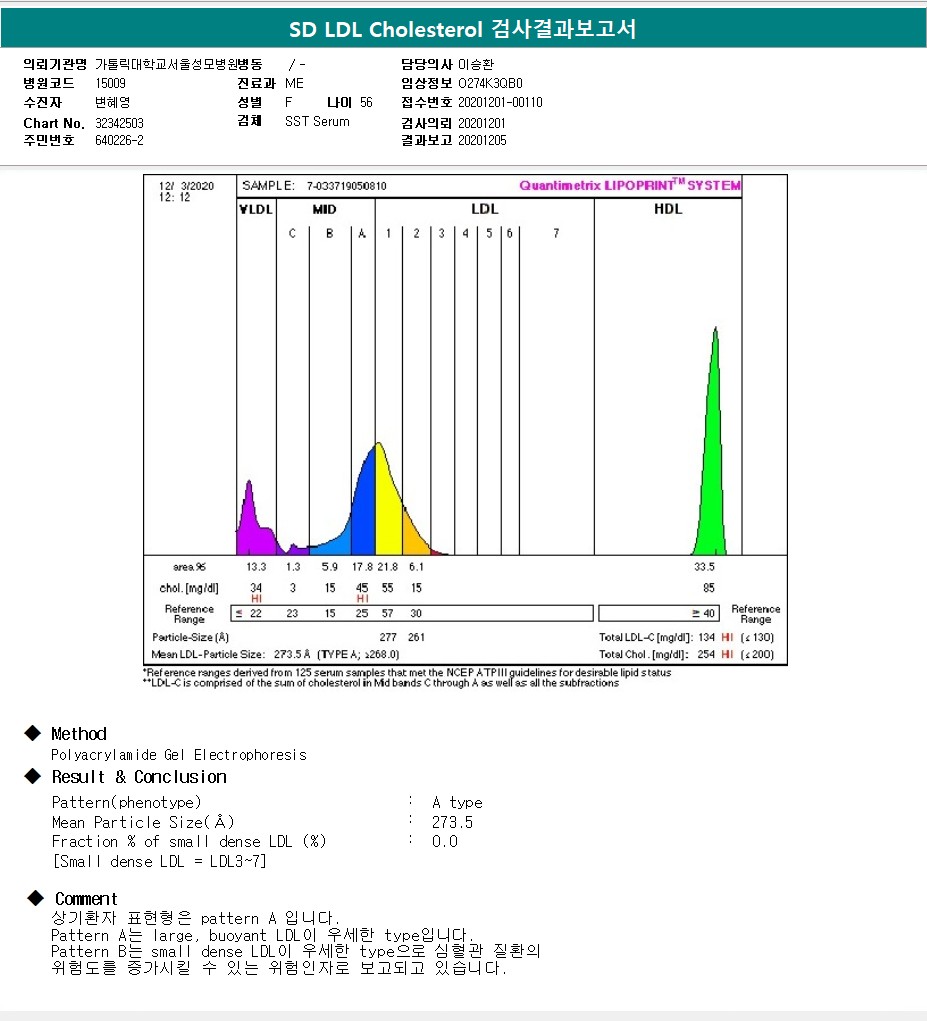Viewport: 927px width, 1021px height.
Task: Click the sample ID 7-033719050810
Action: point(346,186)
